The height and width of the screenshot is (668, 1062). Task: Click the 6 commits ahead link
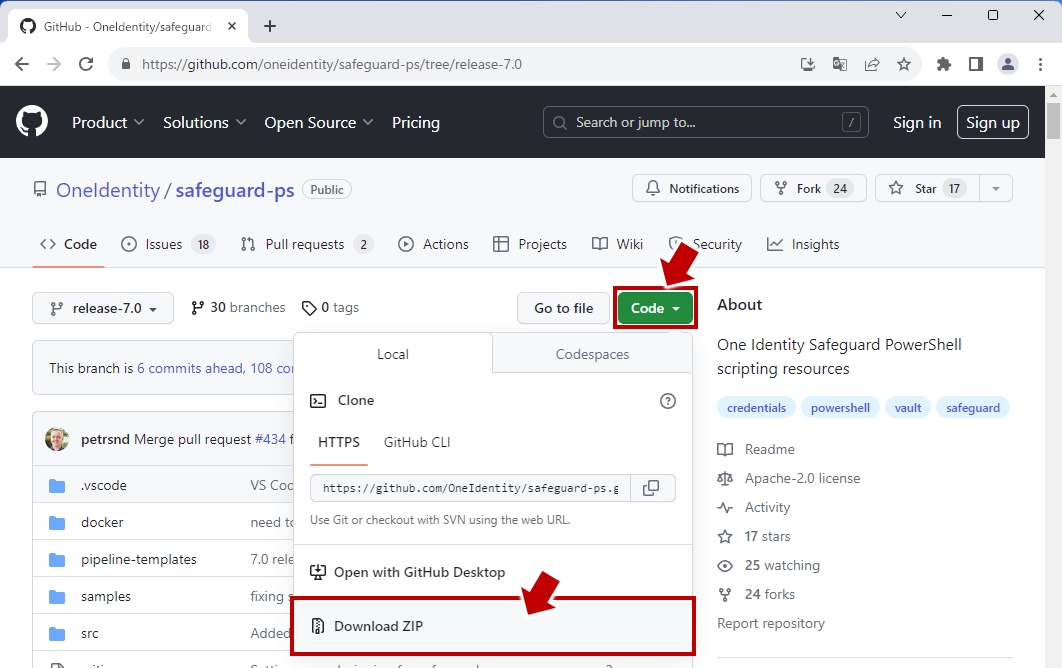[x=190, y=369]
